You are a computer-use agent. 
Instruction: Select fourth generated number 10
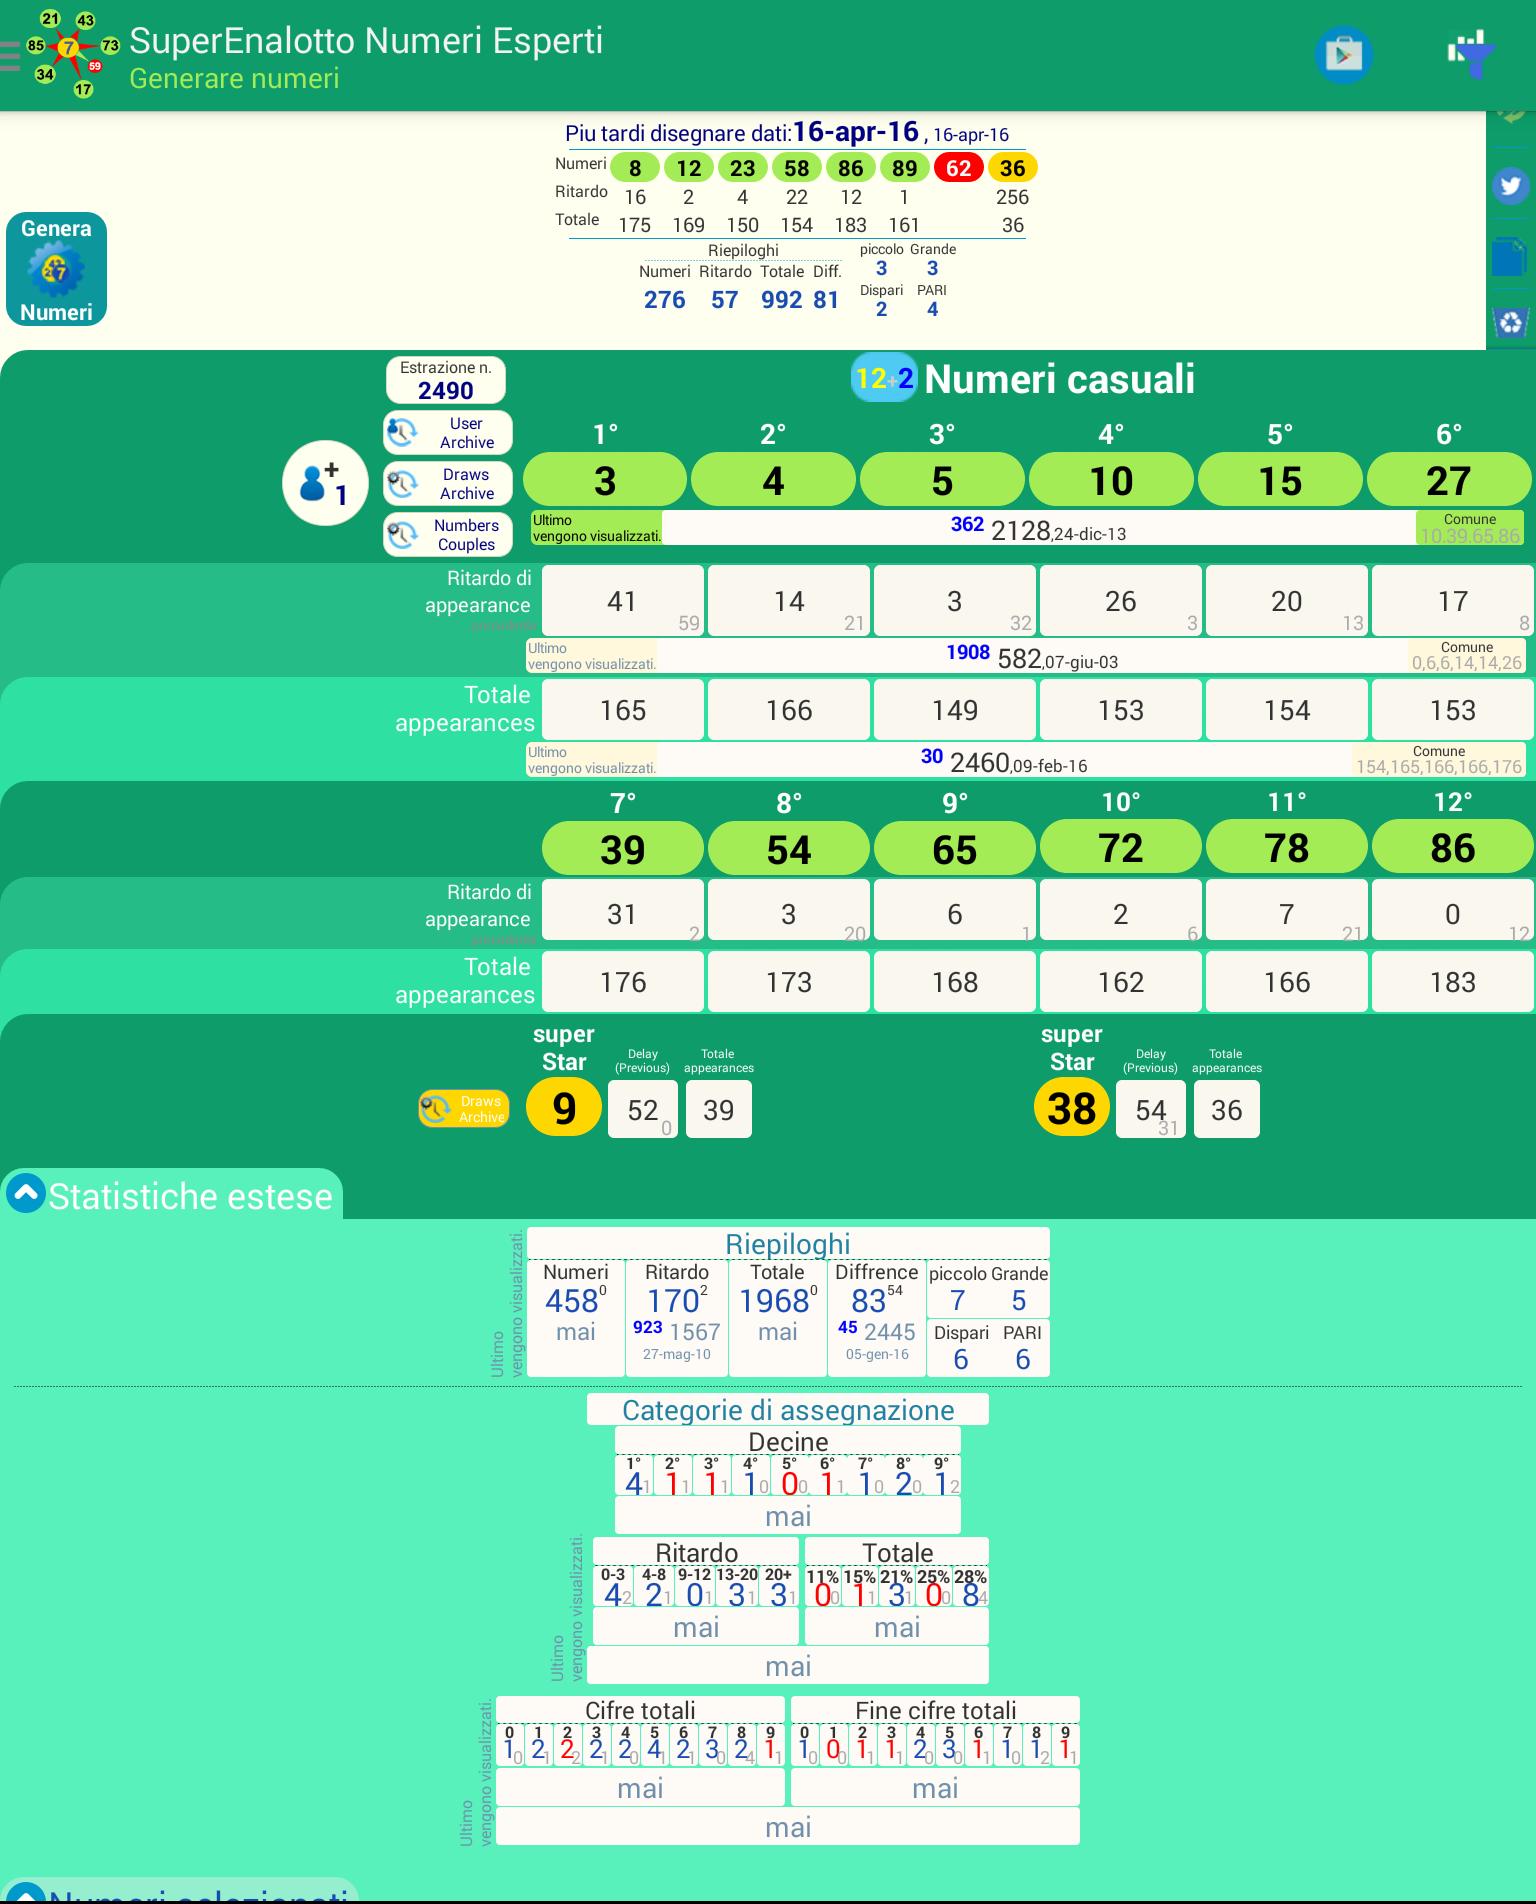click(x=1111, y=480)
